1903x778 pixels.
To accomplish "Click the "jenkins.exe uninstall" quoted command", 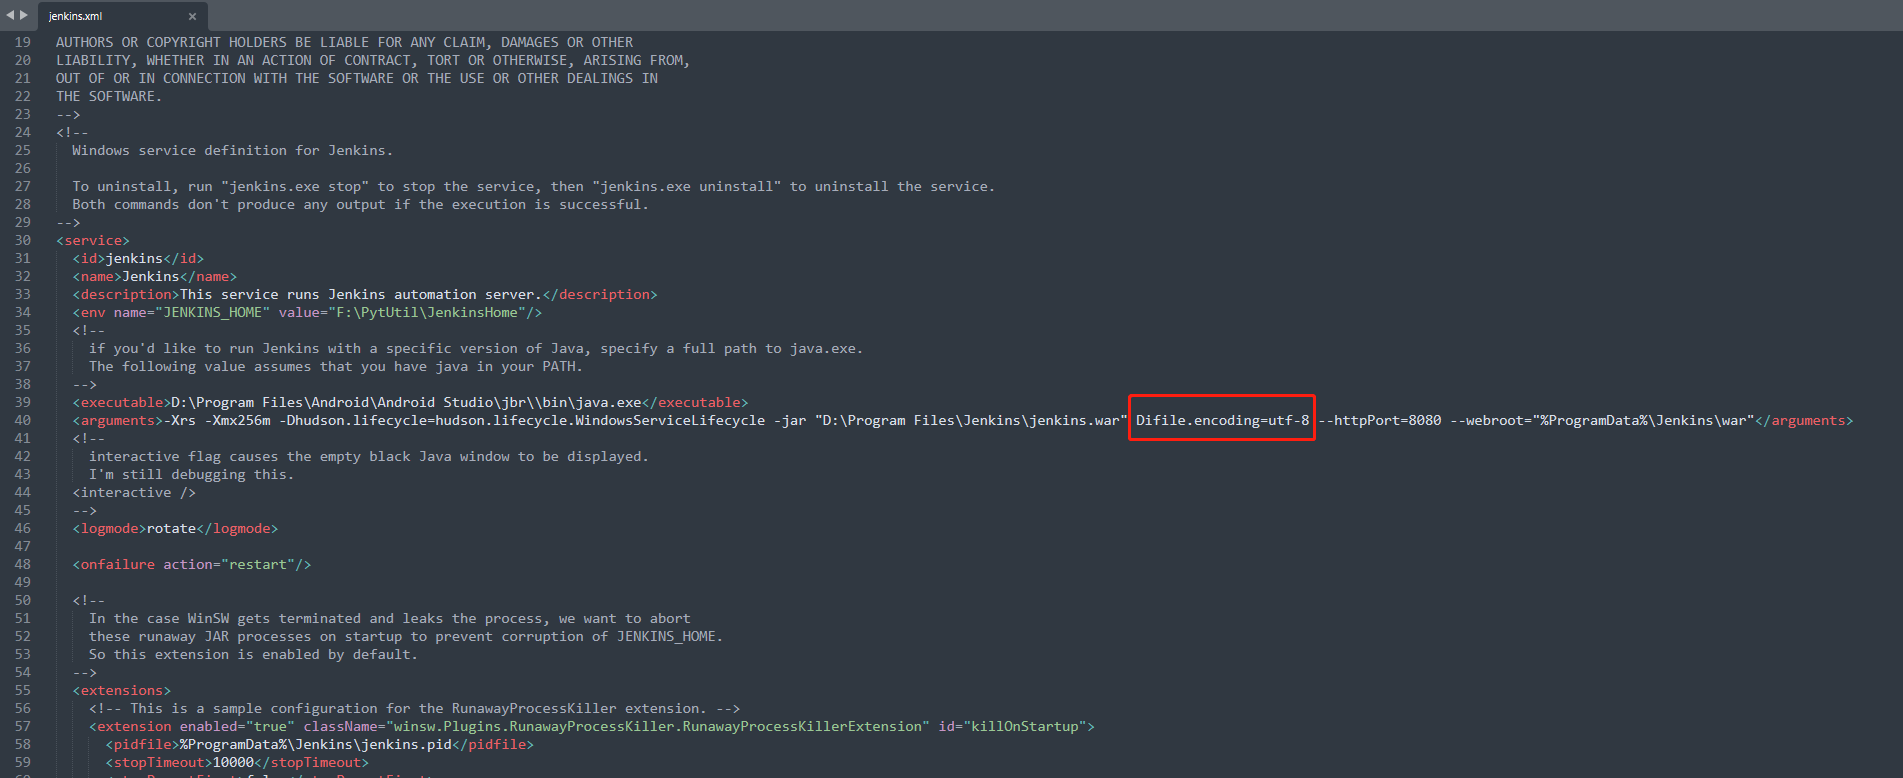I will click(687, 186).
